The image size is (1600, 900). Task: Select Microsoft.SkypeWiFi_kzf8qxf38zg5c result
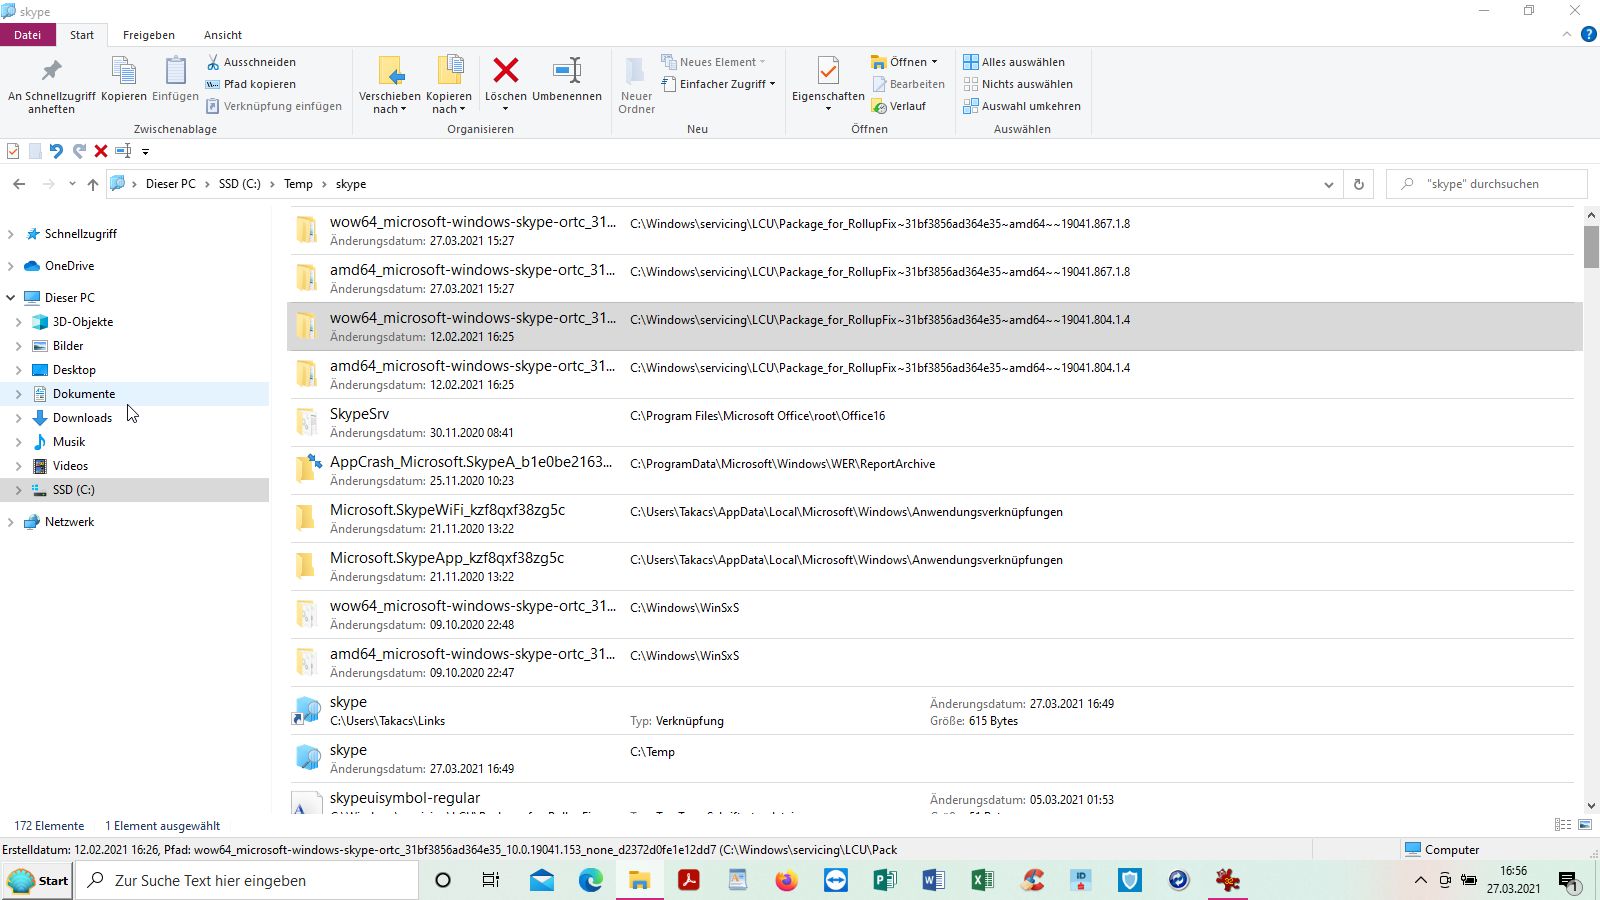(x=934, y=519)
